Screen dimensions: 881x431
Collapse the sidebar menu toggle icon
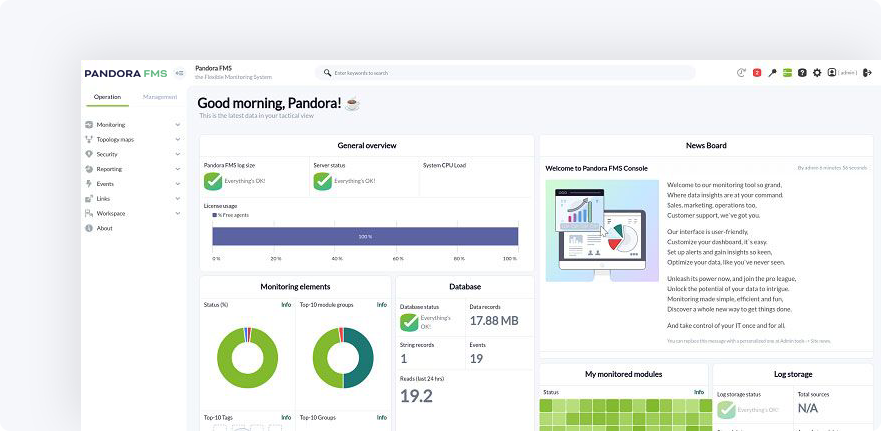(x=179, y=73)
